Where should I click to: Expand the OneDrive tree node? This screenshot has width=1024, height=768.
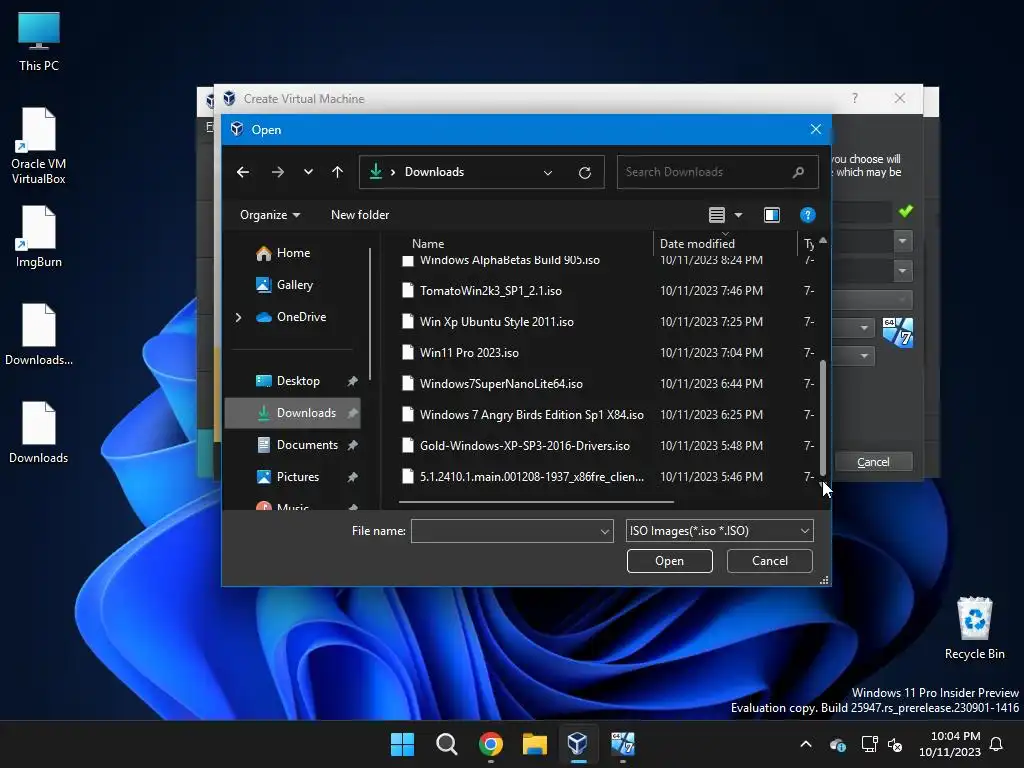coord(238,317)
